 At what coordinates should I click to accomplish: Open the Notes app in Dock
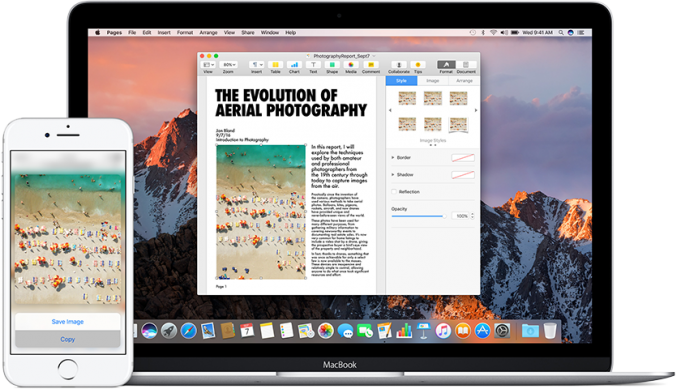[x=267, y=331]
